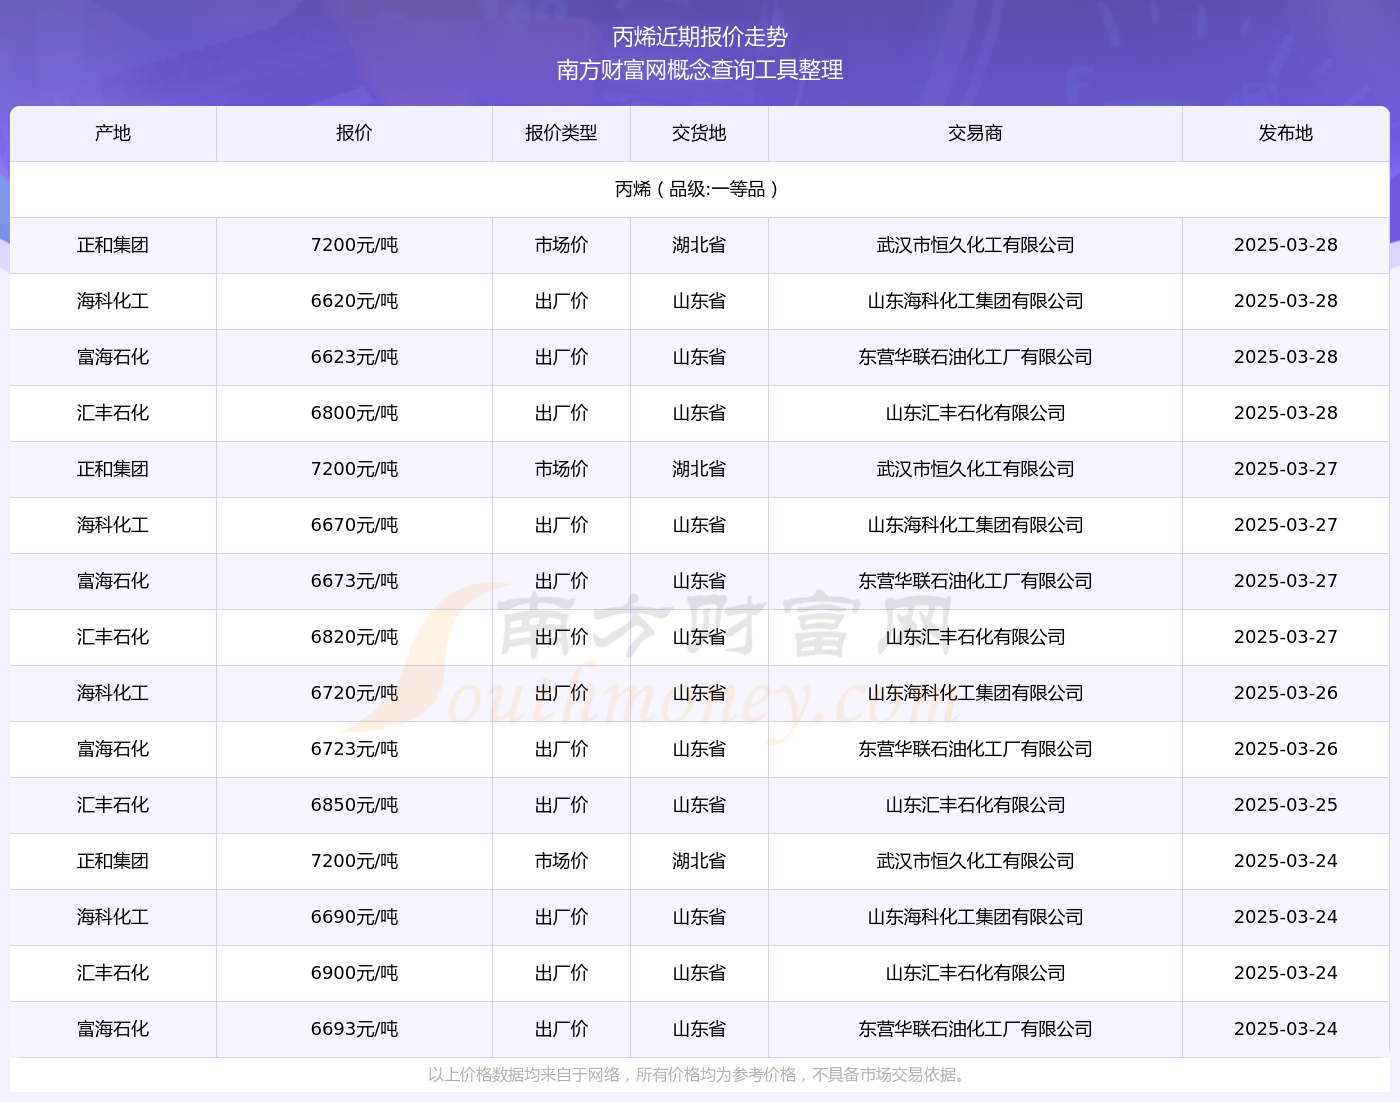
Task: Select price 6723元/吨
Action: pyautogui.click(x=354, y=749)
